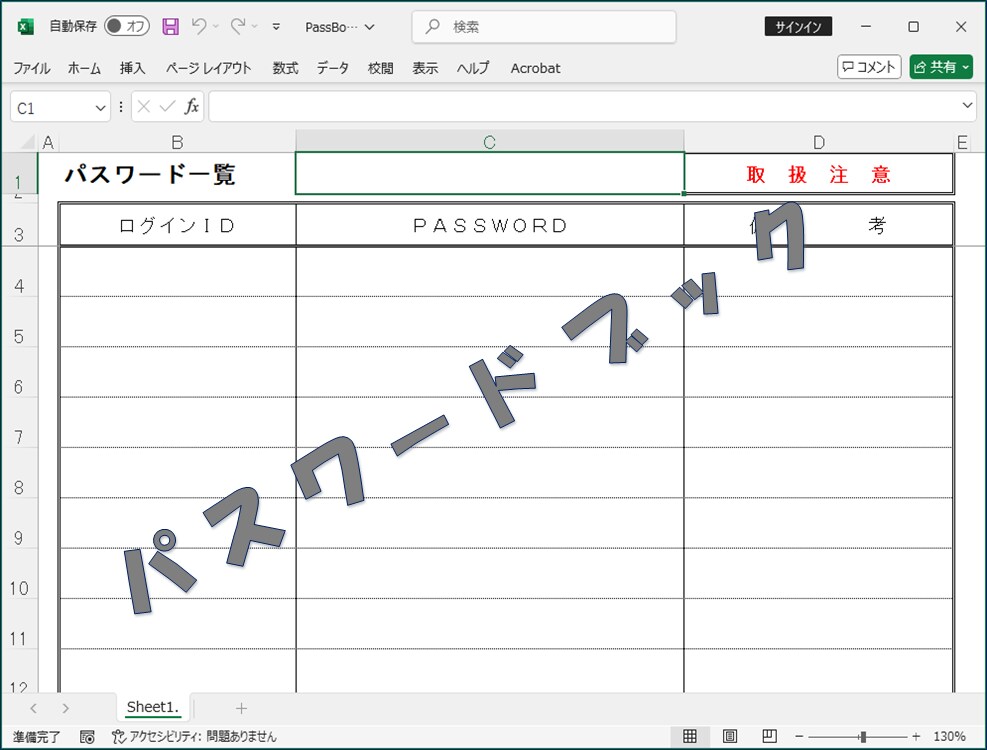Select column C header
Image resolution: width=987 pixels, height=750 pixels.
point(489,142)
